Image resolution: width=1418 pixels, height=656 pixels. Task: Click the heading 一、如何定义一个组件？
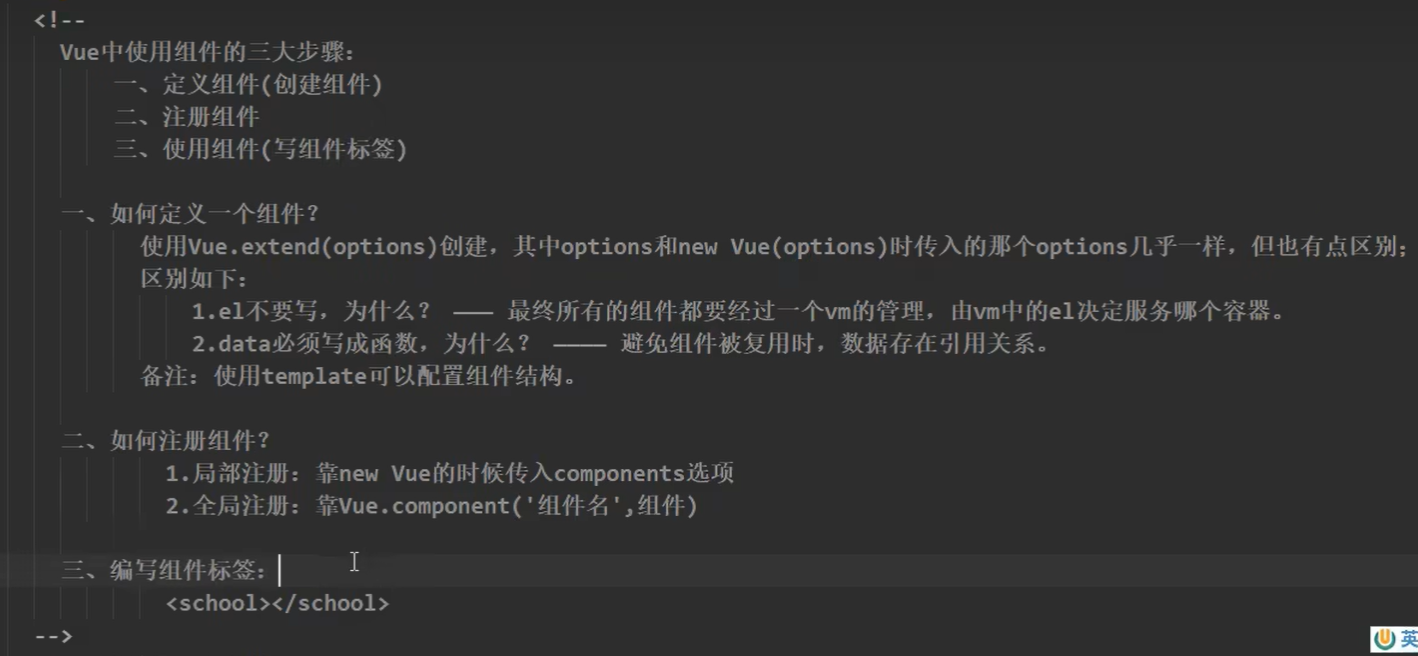pyautogui.click(x=190, y=214)
